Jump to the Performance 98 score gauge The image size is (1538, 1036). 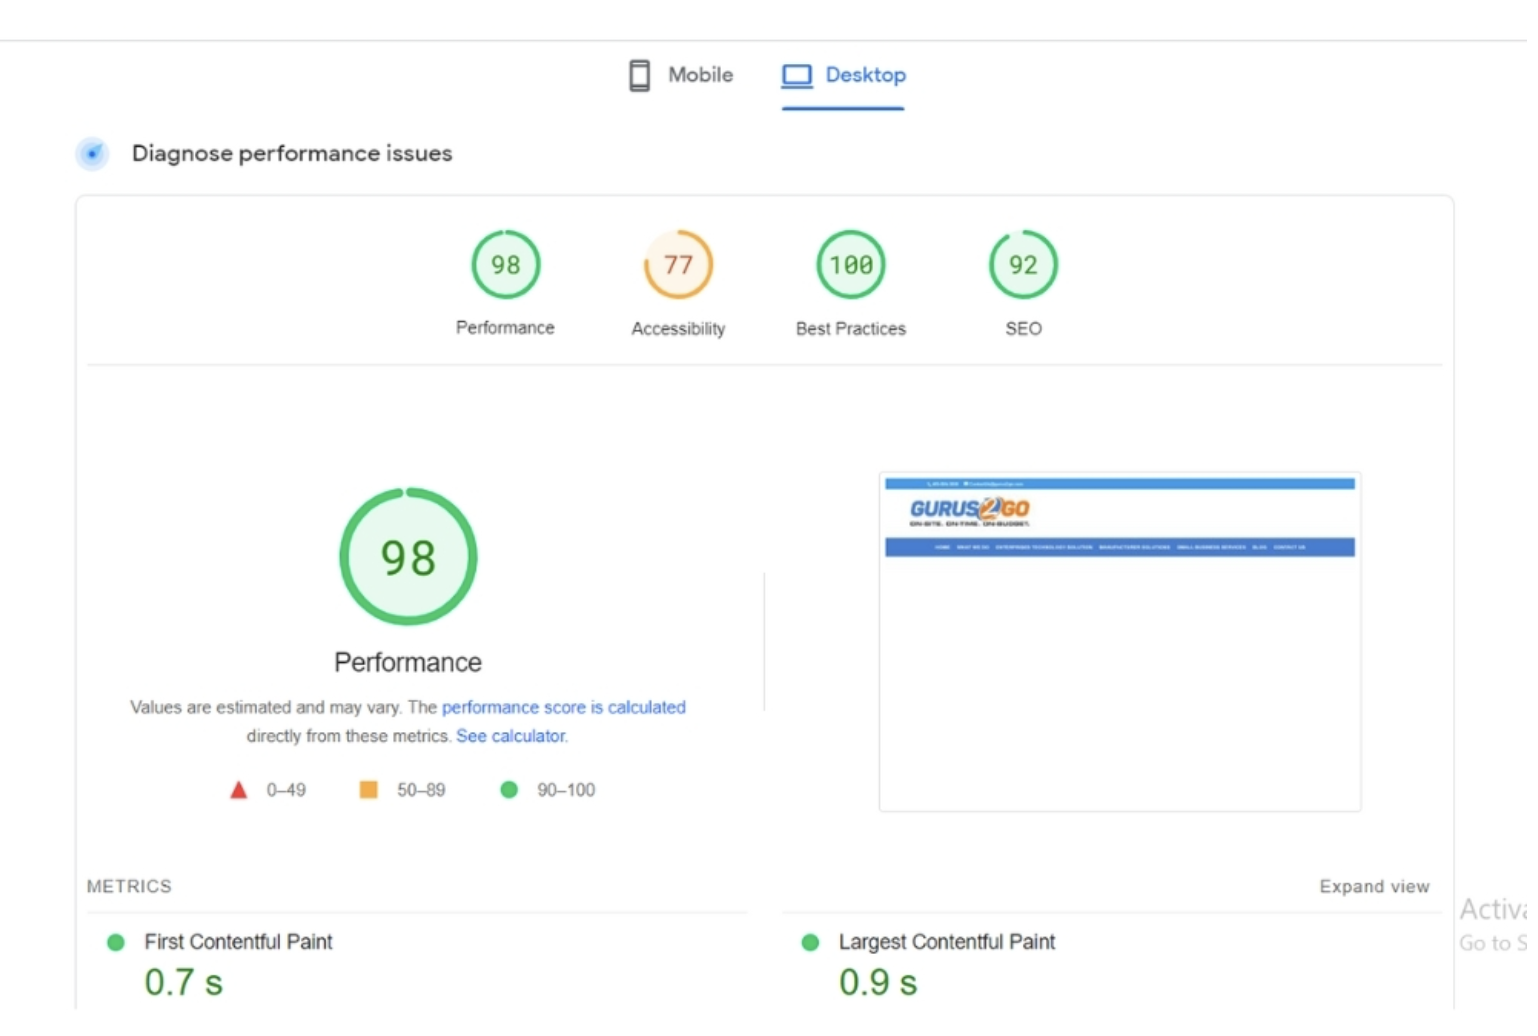click(505, 265)
